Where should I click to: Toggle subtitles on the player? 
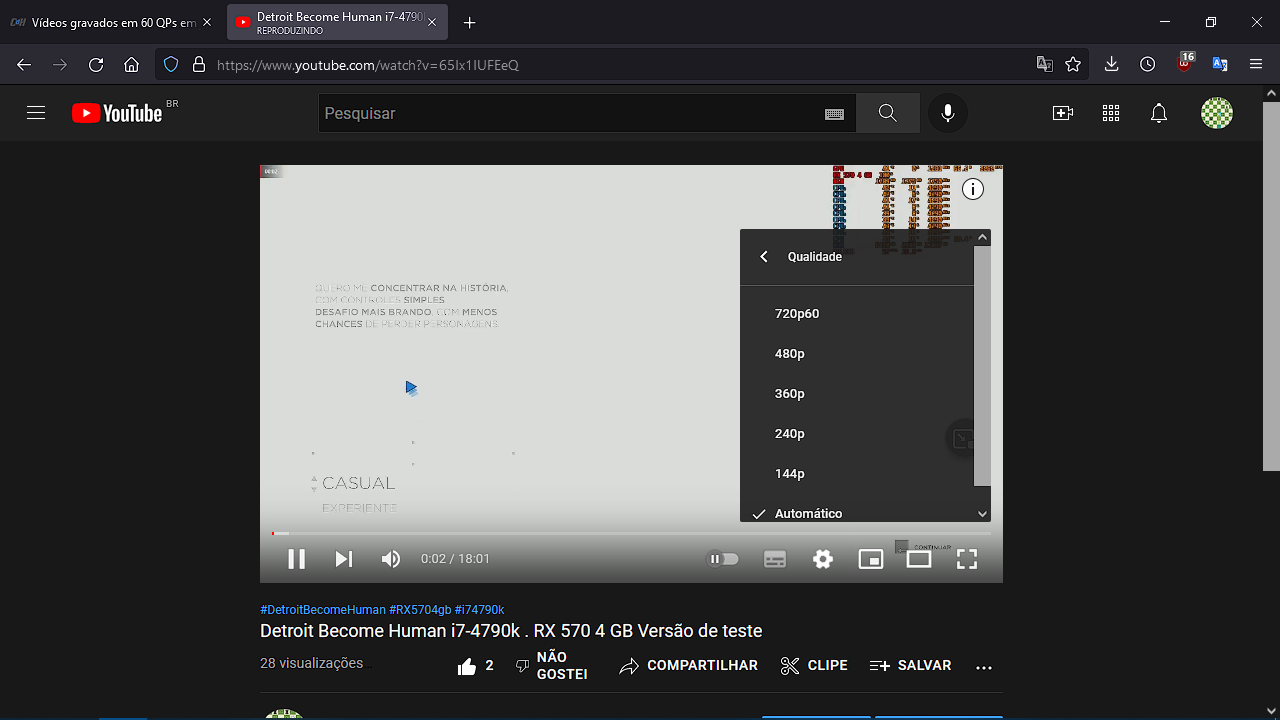coord(775,559)
